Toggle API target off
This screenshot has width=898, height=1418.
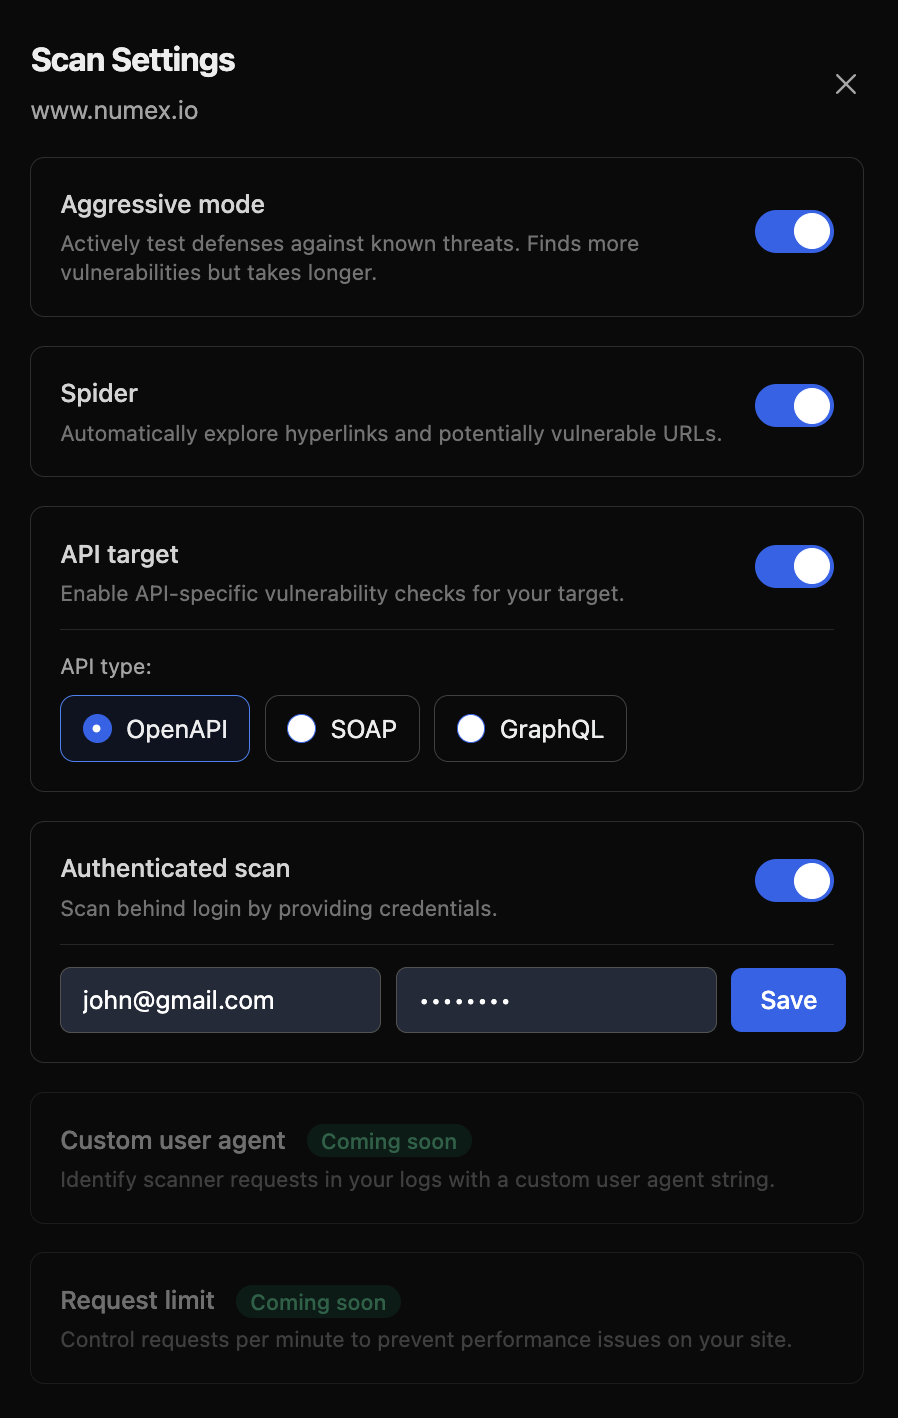pos(794,566)
